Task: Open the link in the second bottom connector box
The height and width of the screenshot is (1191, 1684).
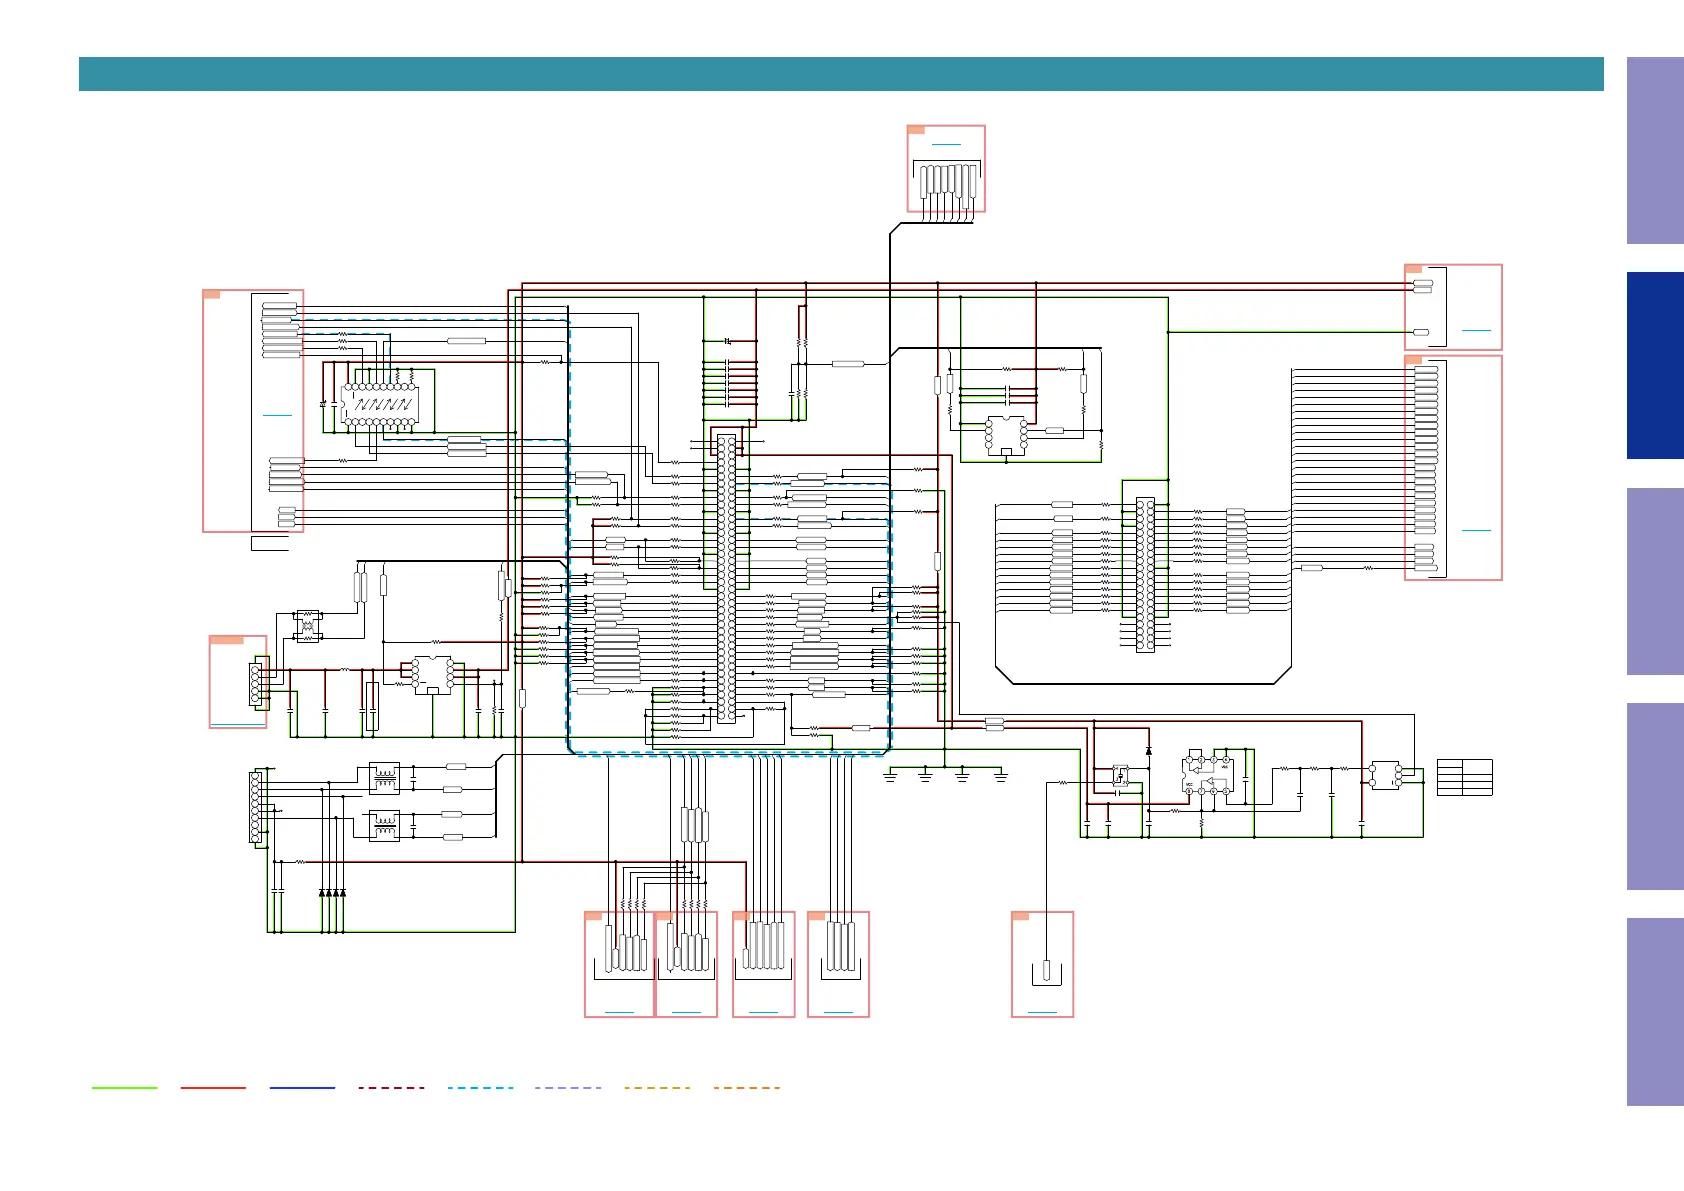Action: tap(687, 1012)
